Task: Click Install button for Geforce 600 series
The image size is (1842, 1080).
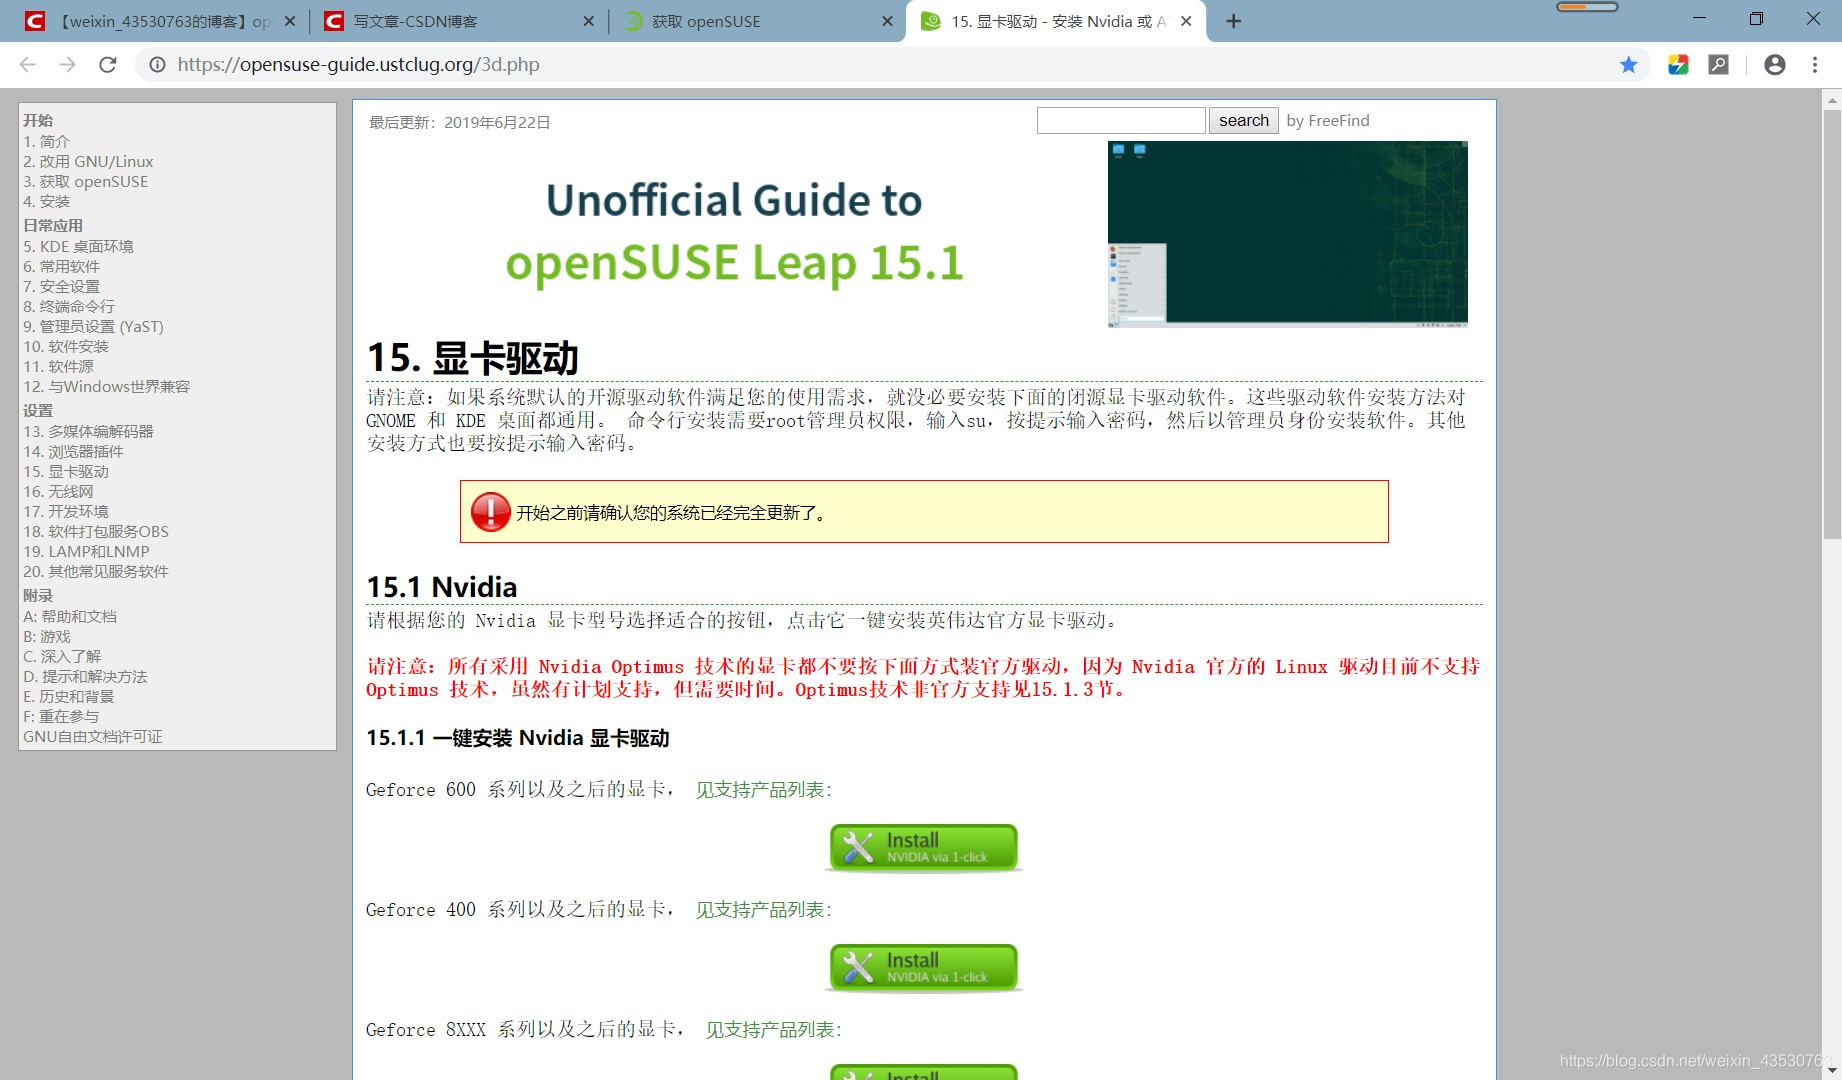Action: [923, 847]
